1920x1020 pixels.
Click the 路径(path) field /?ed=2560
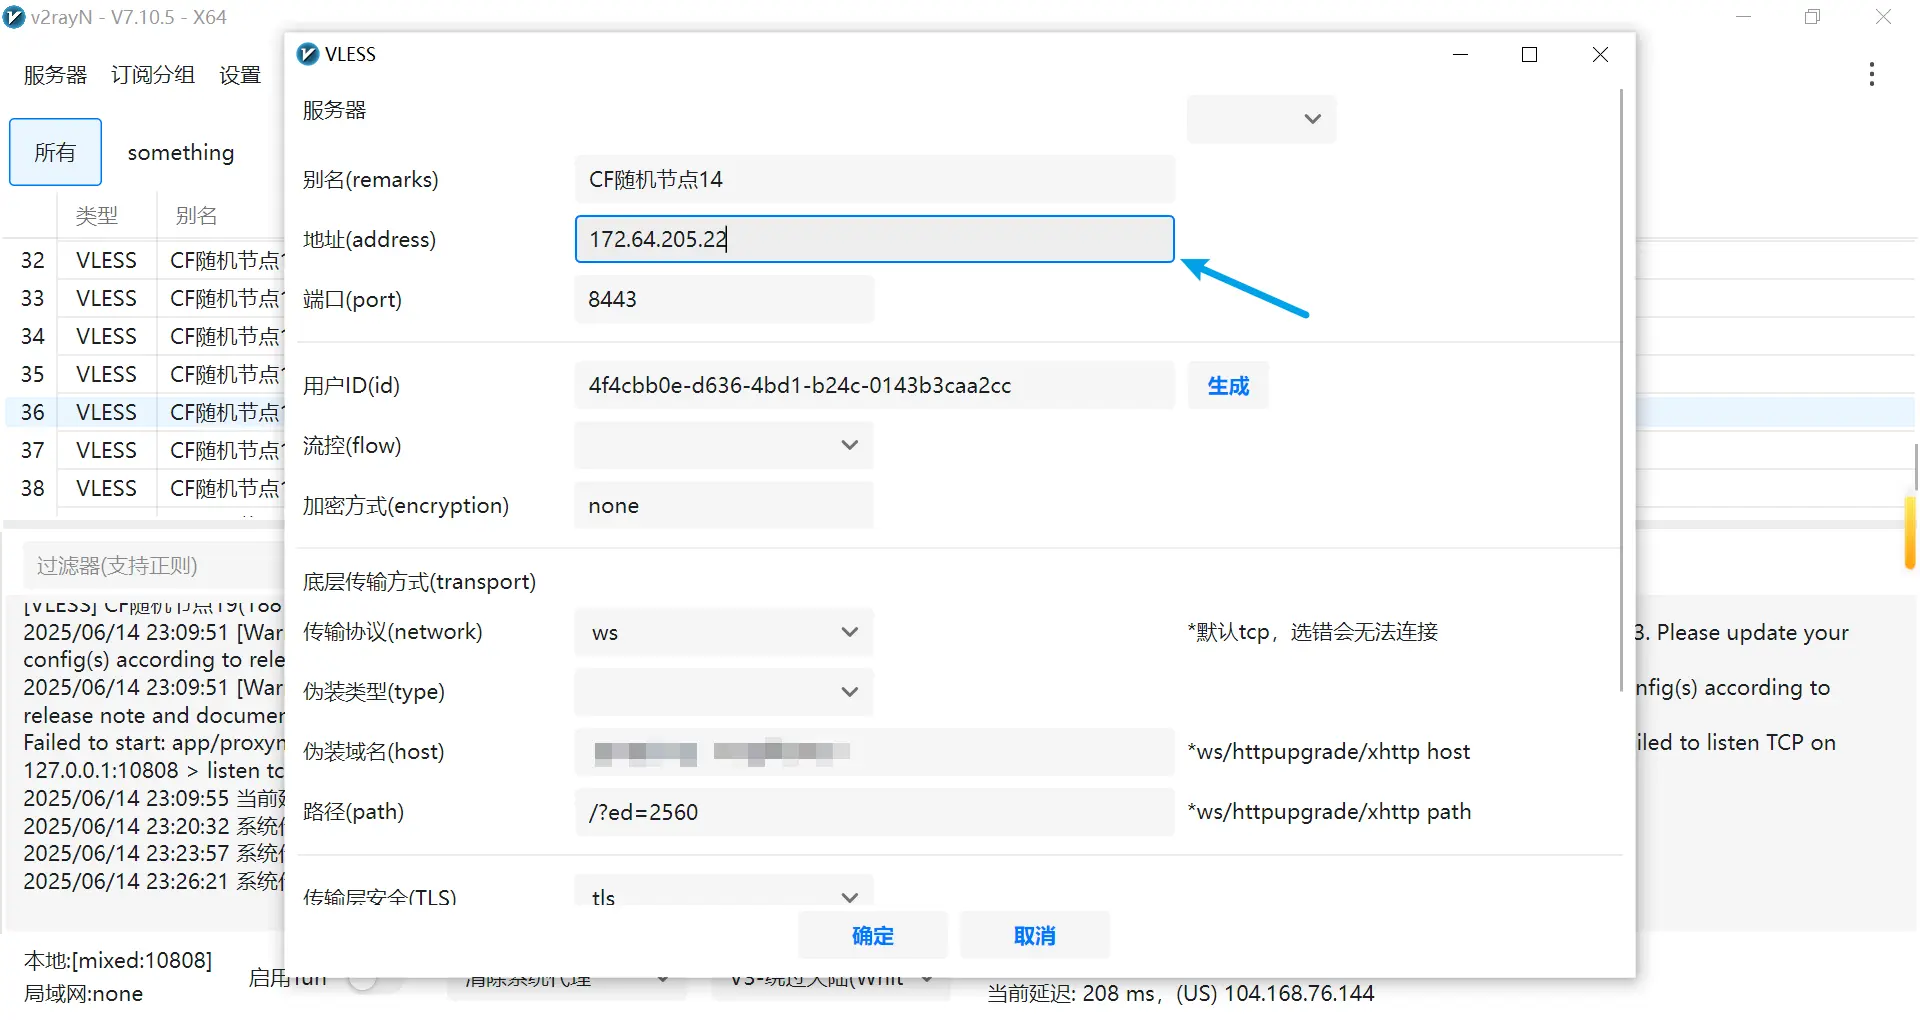(874, 812)
